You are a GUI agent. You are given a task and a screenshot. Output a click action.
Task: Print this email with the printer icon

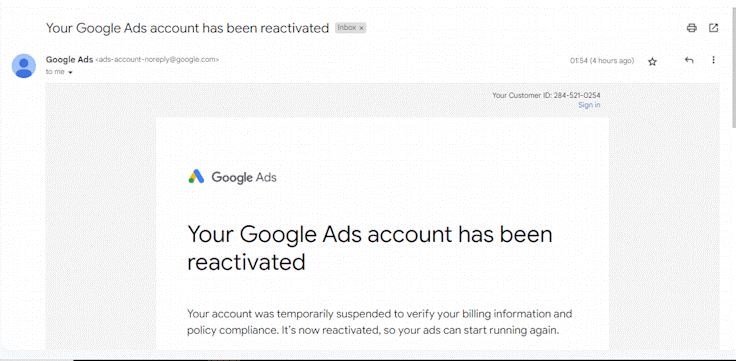click(x=691, y=28)
